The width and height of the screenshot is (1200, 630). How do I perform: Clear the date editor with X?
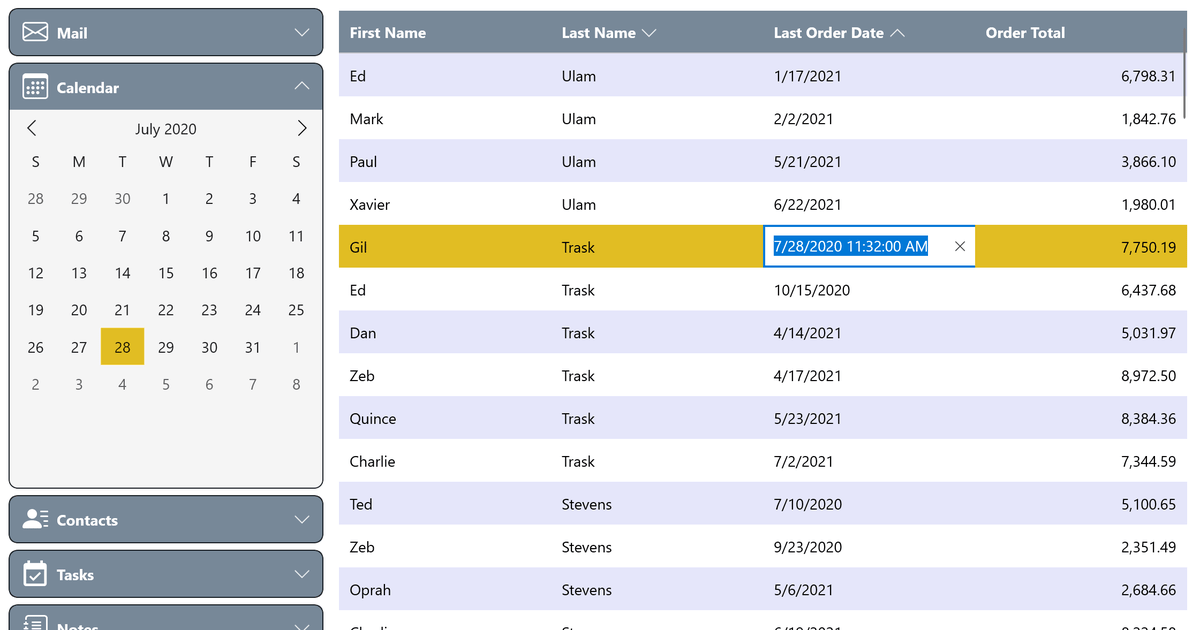[x=960, y=246]
